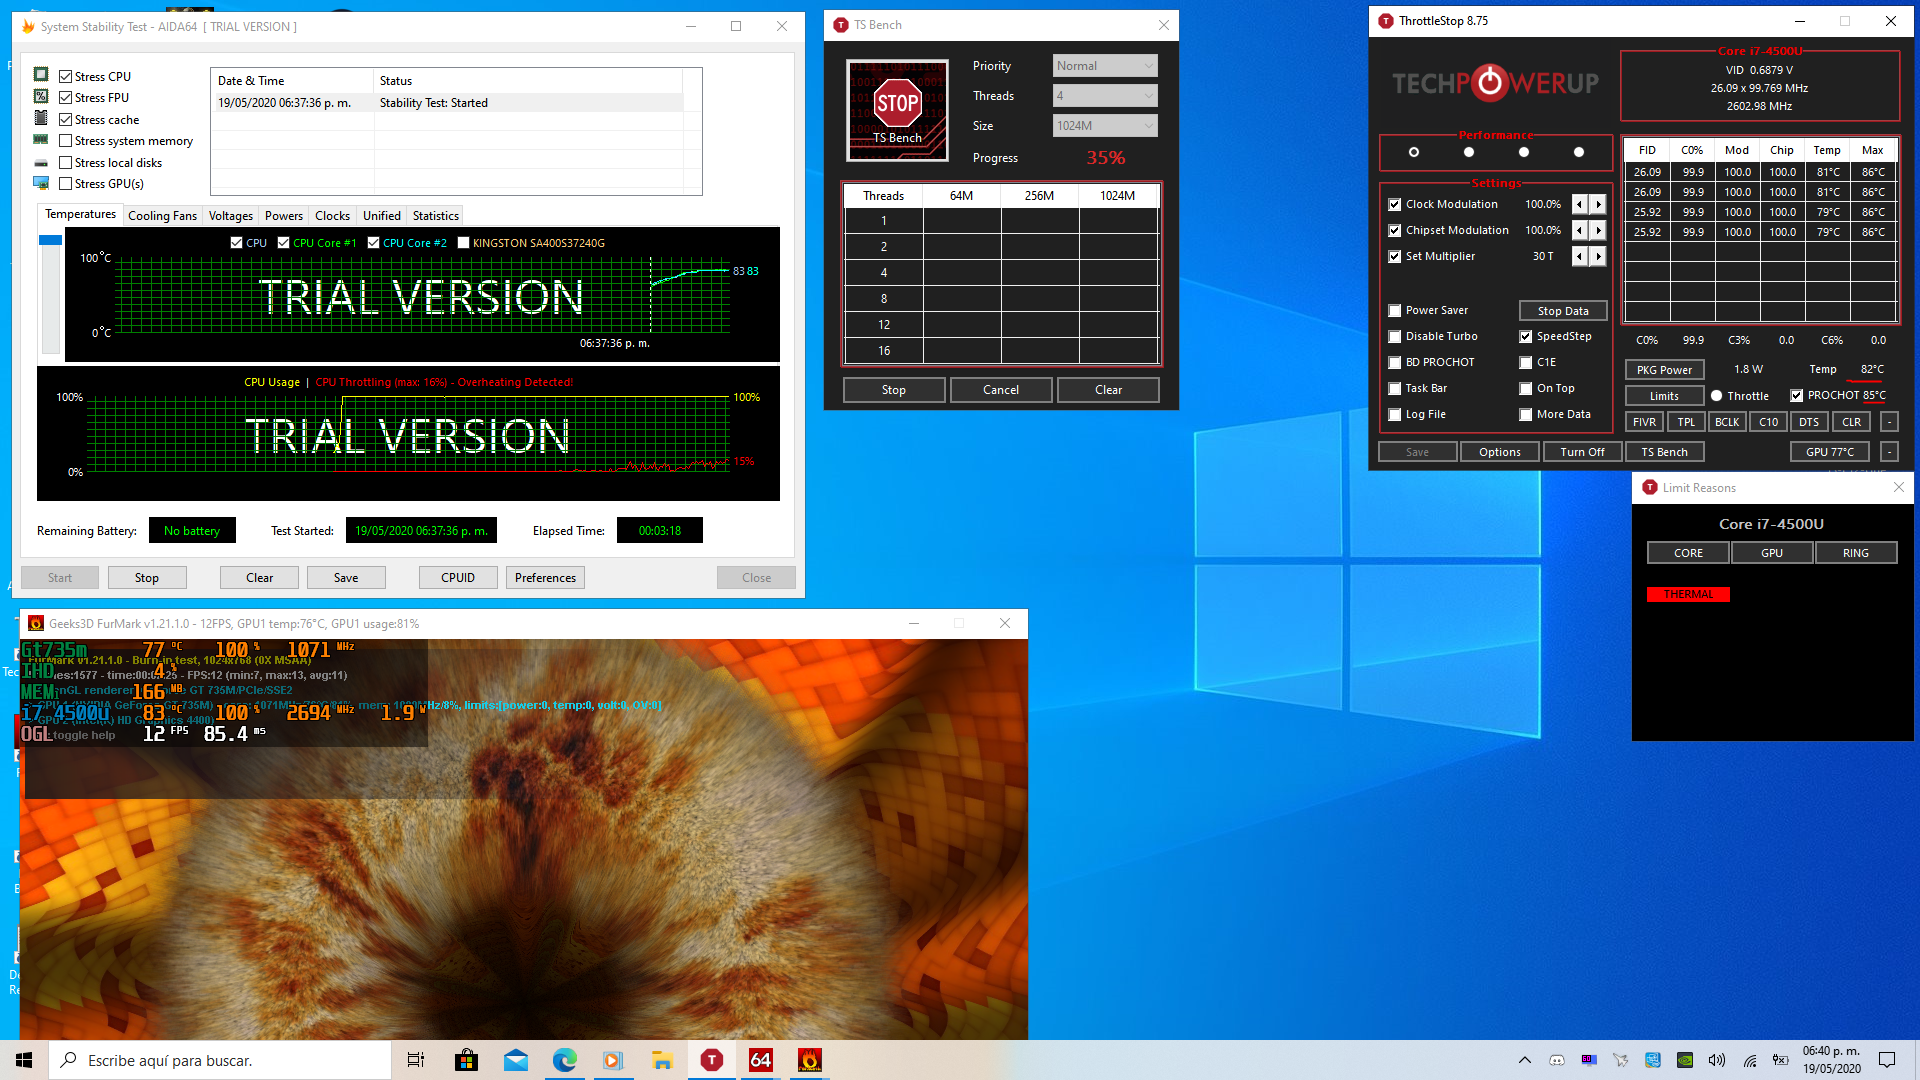Open Windows Start menu

[x=24, y=1060]
